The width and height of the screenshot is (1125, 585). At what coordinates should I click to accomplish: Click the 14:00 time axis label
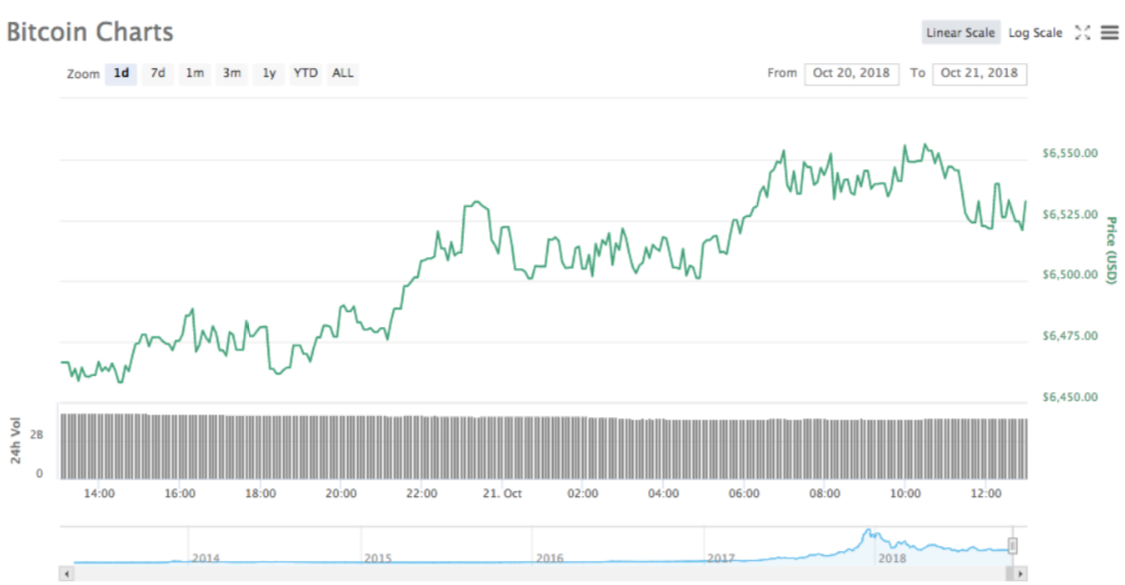[x=99, y=493]
